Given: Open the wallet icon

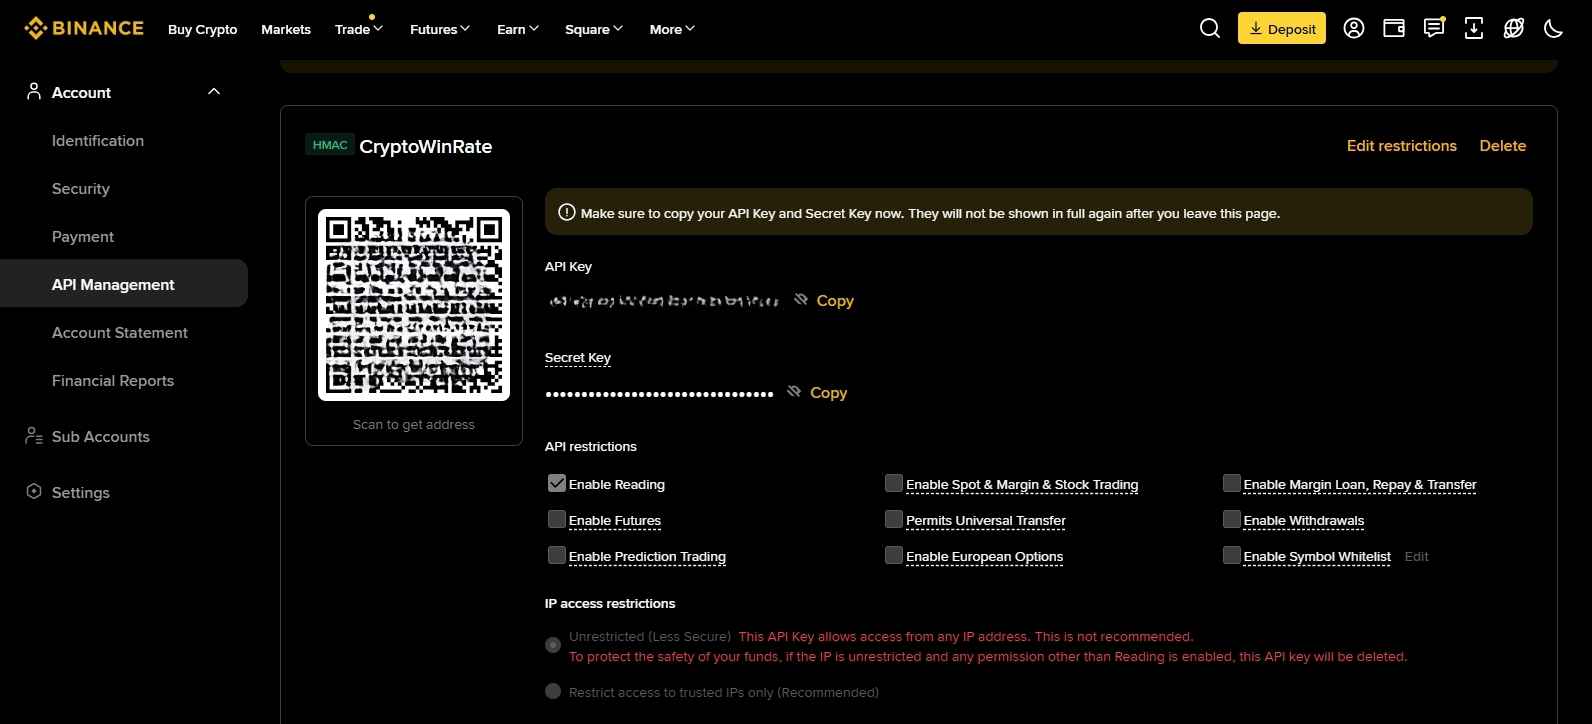Looking at the screenshot, I should (x=1394, y=28).
